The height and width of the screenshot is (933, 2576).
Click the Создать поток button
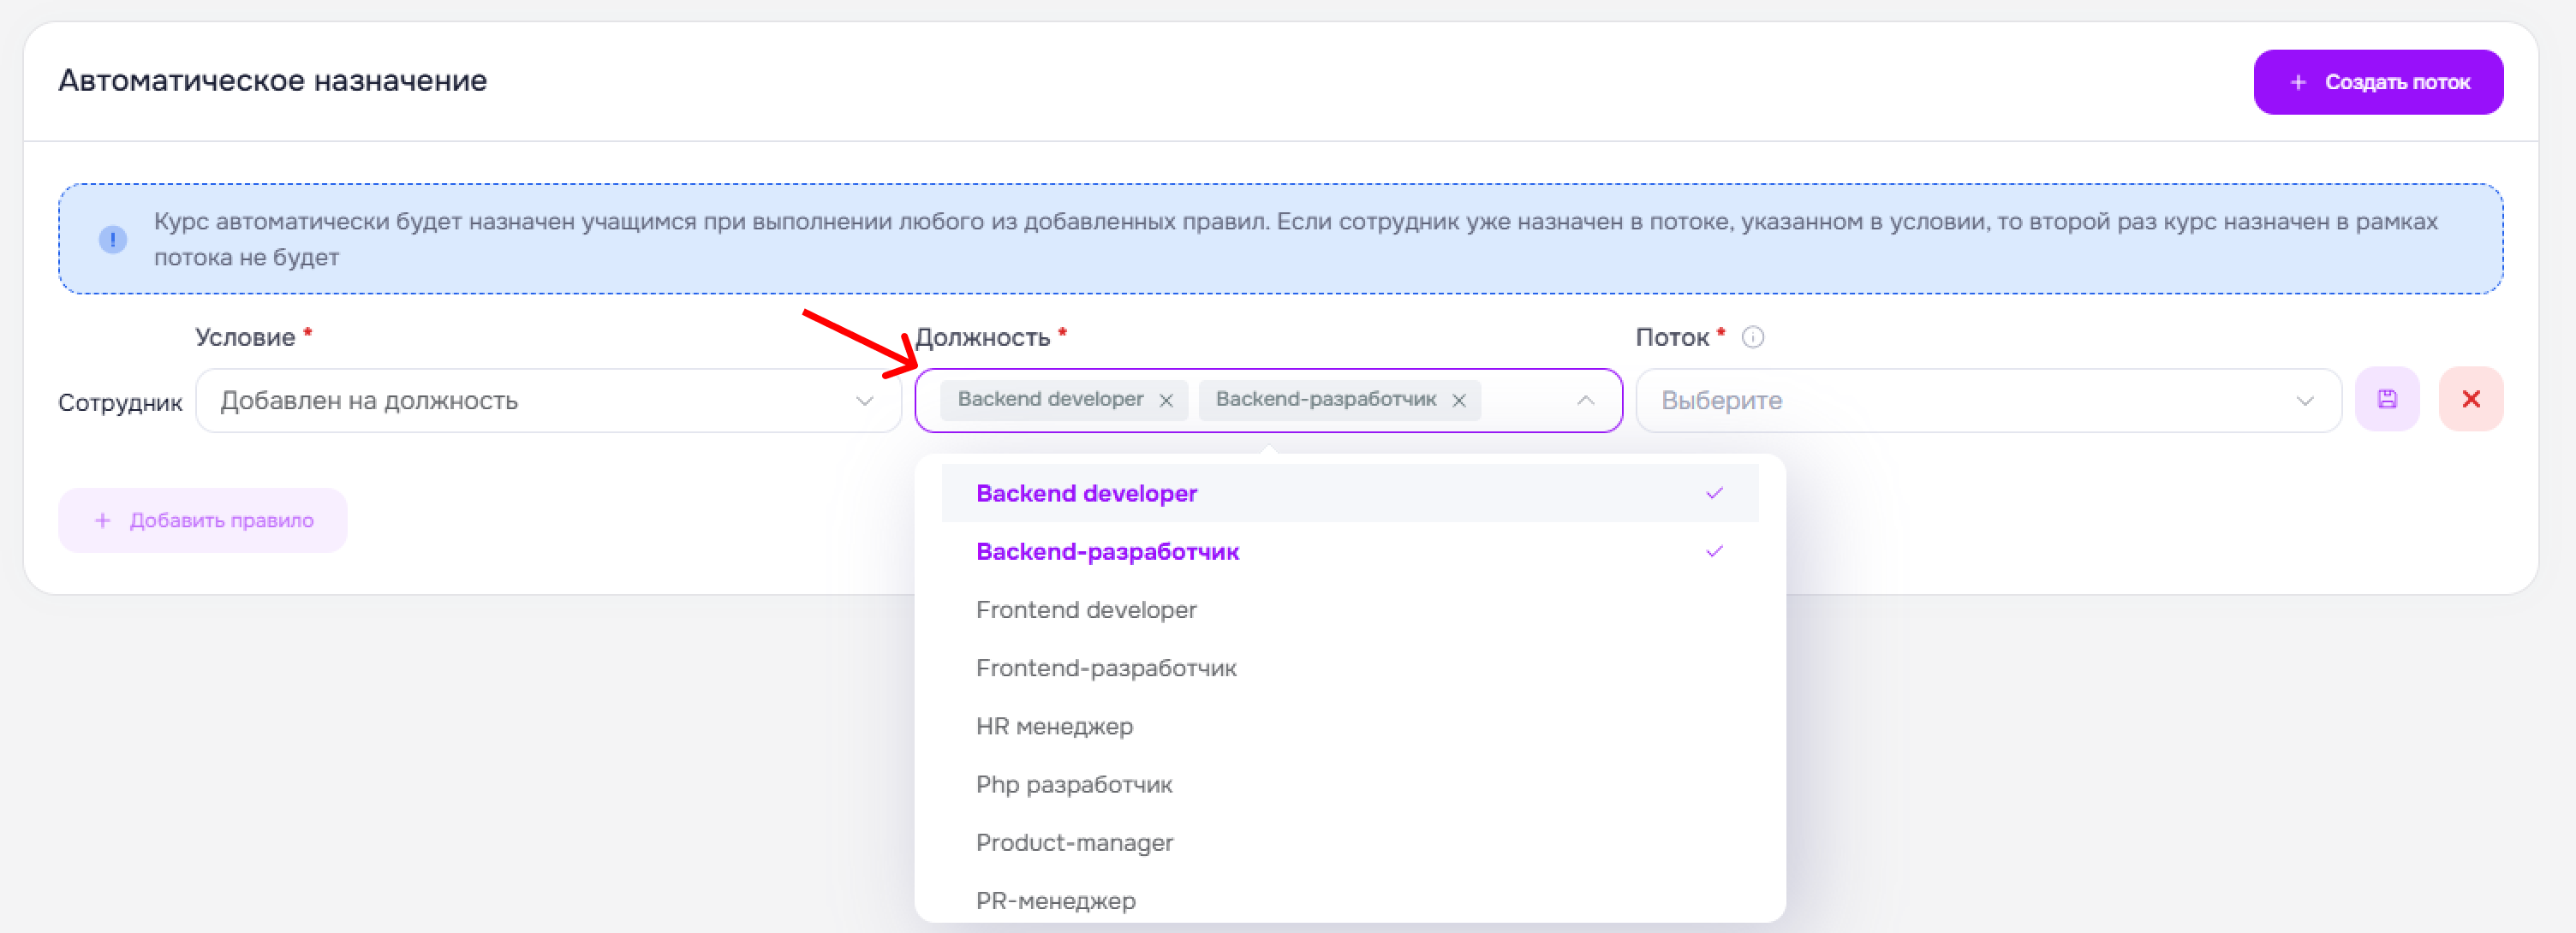point(2377,82)
